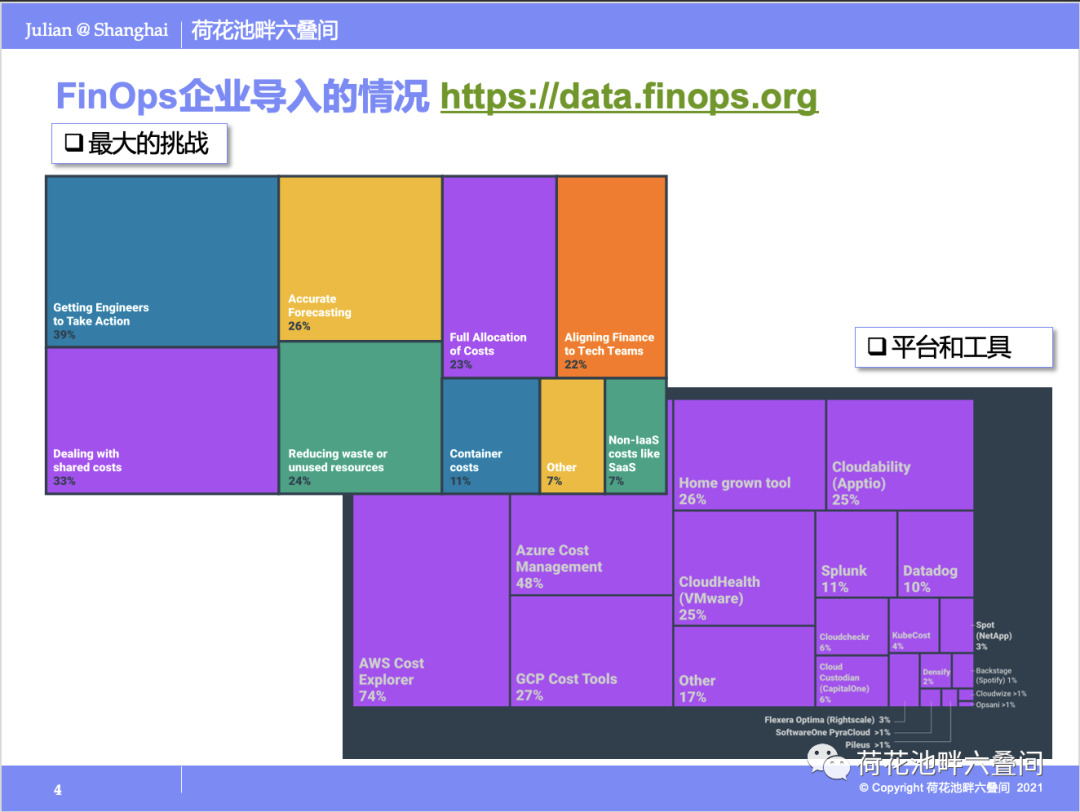Click the yellow 'Other' 7% cell
The width and height of the screenshot is (1080, 812).
tap(572, 436)
